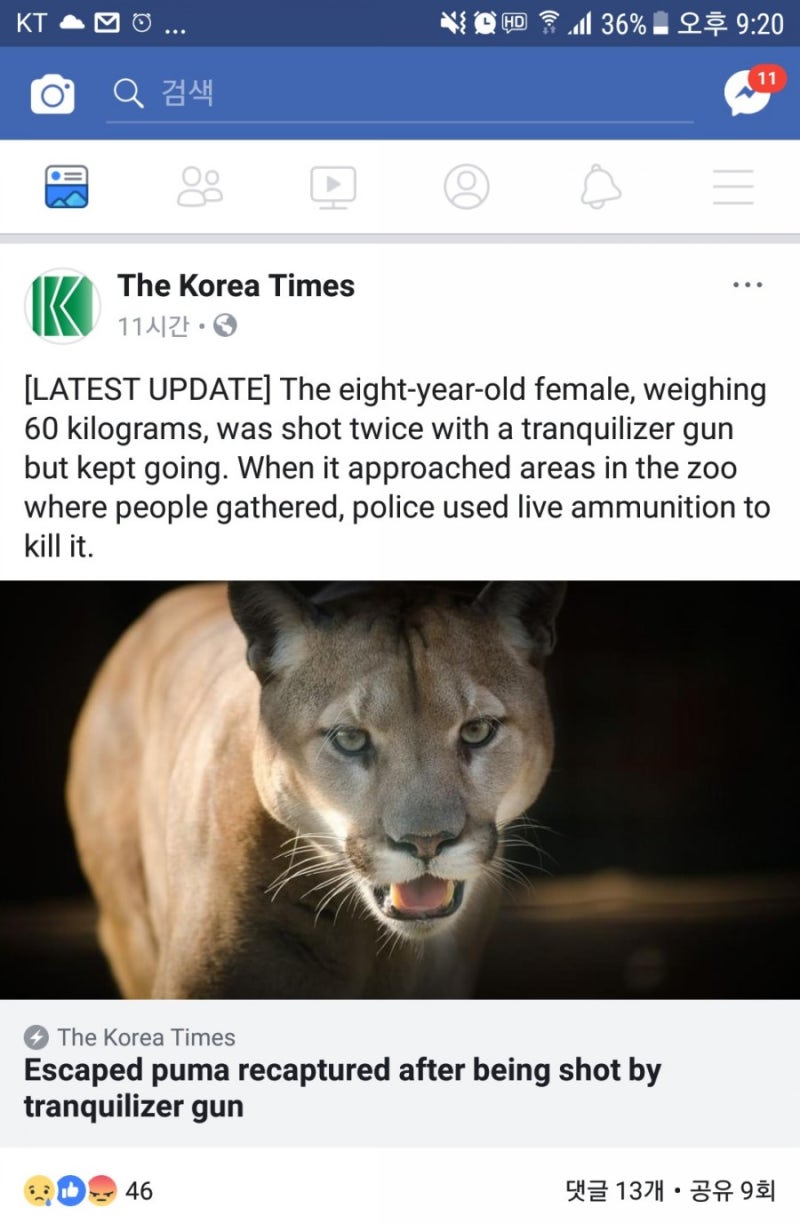Tap the Instant Article lightning icon
The image size is (800, 1224).
coord(36,1037)
